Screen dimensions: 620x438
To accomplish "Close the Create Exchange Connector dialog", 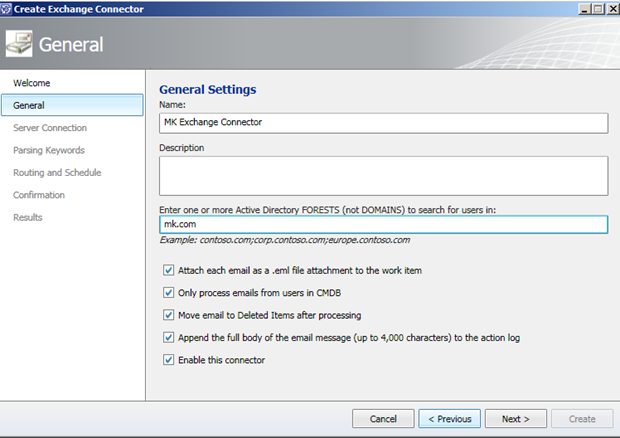I will (612, 9).
